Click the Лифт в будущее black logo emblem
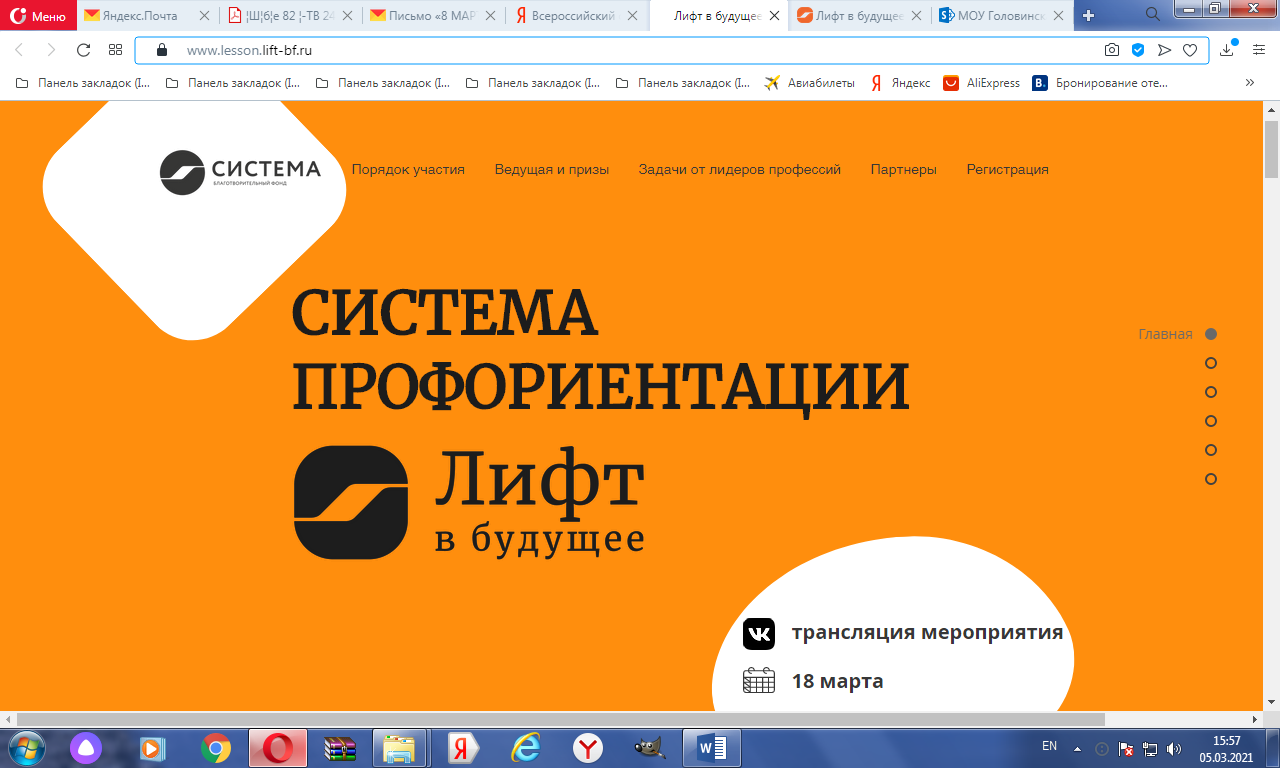 pos(351,502)
